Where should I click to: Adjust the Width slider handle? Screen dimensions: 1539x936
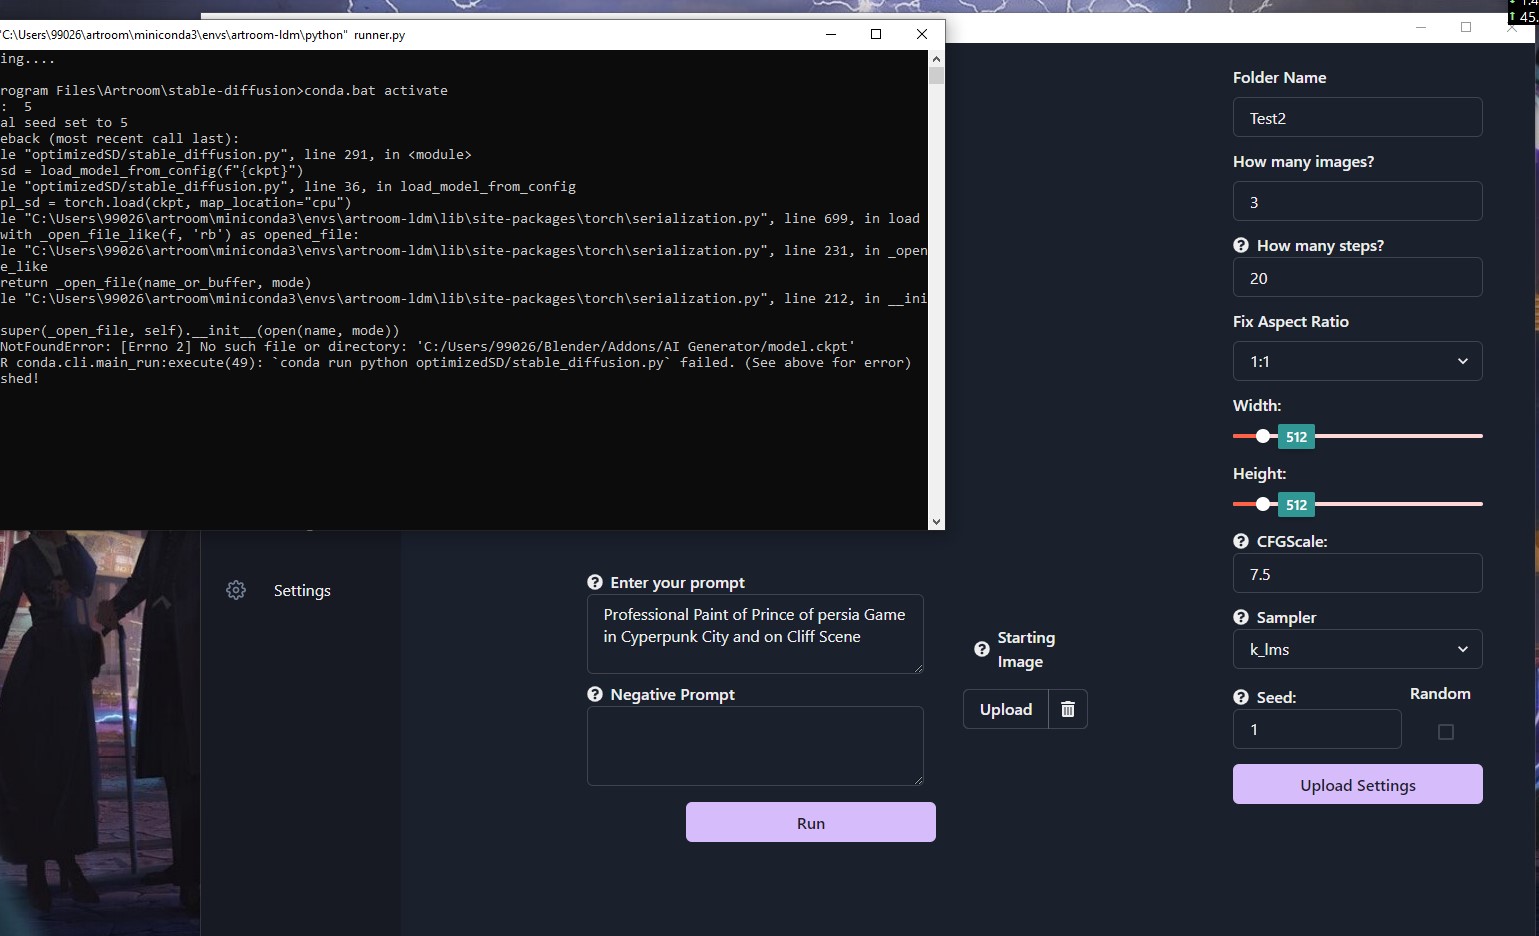point(1263,436)
